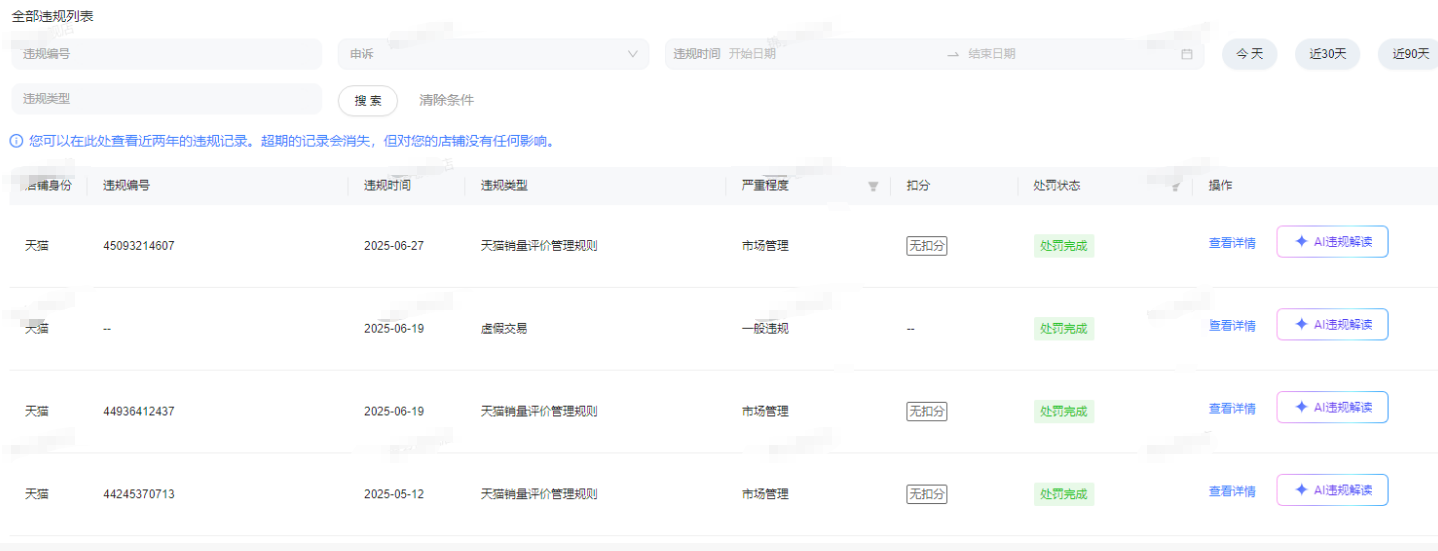Click the info icon beside the violation notice
The width and height of the screenshot is (1438, 551).
point(16,141)
